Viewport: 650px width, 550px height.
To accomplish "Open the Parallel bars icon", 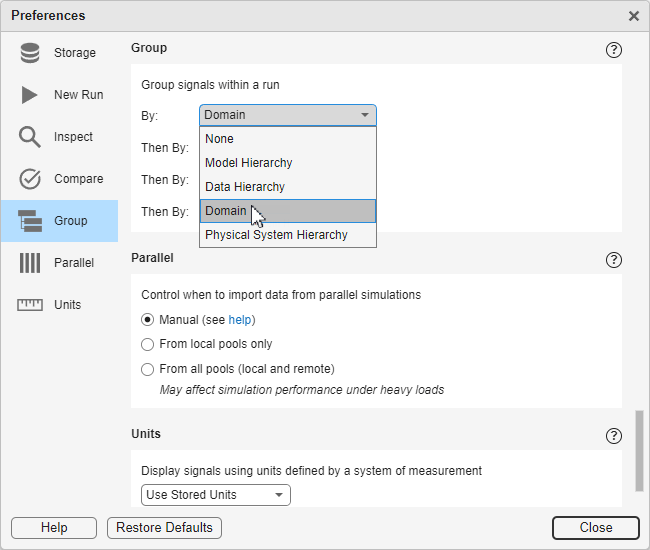I will pos(30,263).
